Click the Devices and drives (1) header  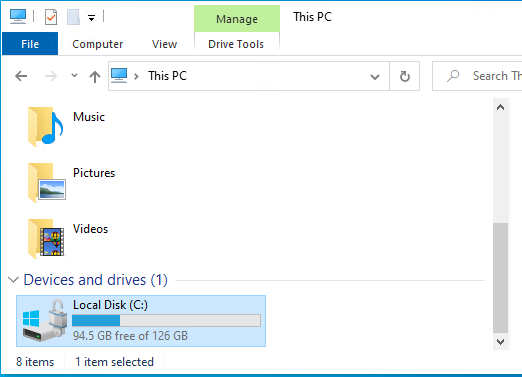tap(96, 280)
